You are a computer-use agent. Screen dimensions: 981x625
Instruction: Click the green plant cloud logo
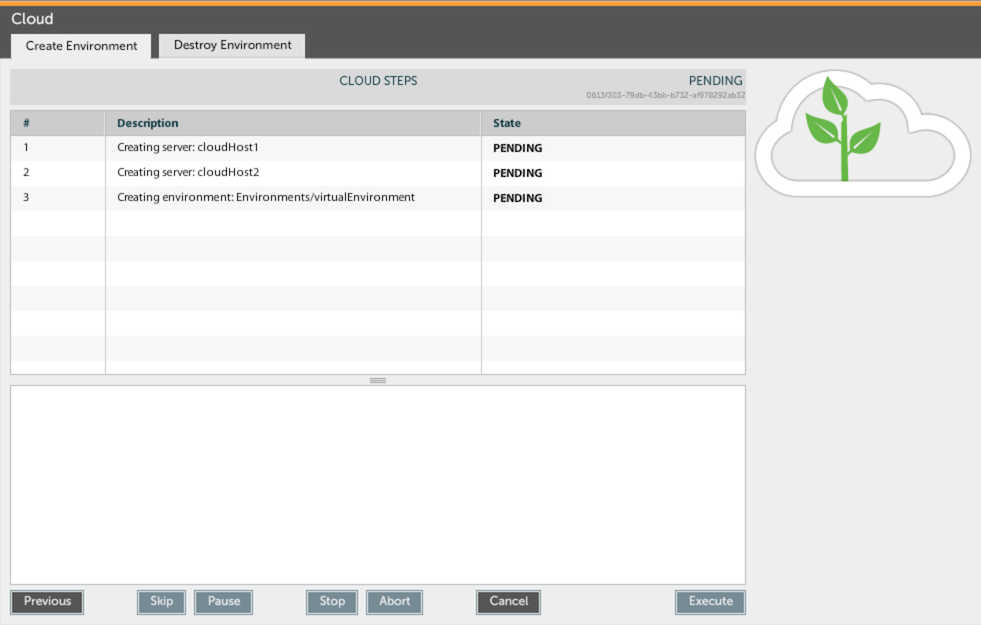coord(861,132)
